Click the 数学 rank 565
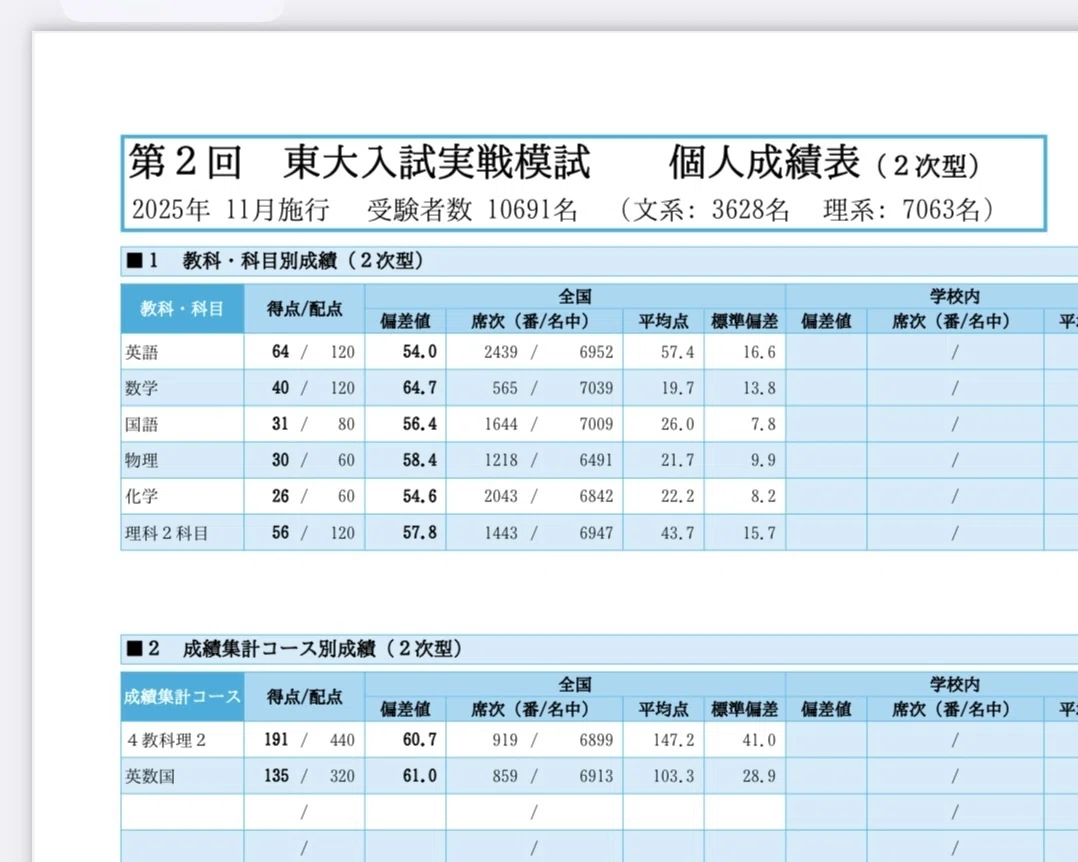This screenshot has width=1078, height=862. (x=505, y=388)
